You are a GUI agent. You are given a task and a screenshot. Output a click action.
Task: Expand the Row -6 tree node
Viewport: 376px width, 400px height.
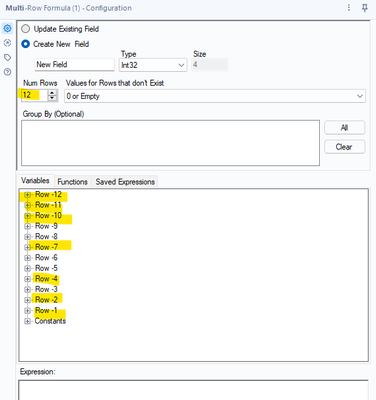tap(28, 258)
